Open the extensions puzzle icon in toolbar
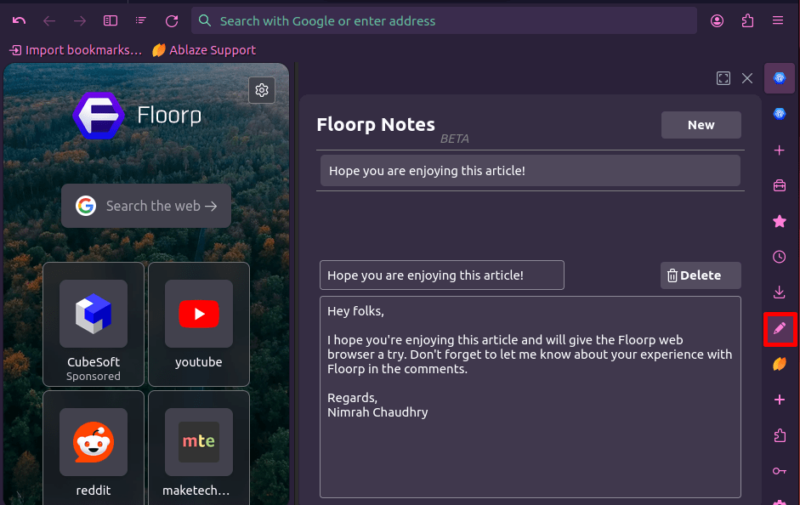The height and width of the screenshot is (505, 800). [x=747, y=21]
